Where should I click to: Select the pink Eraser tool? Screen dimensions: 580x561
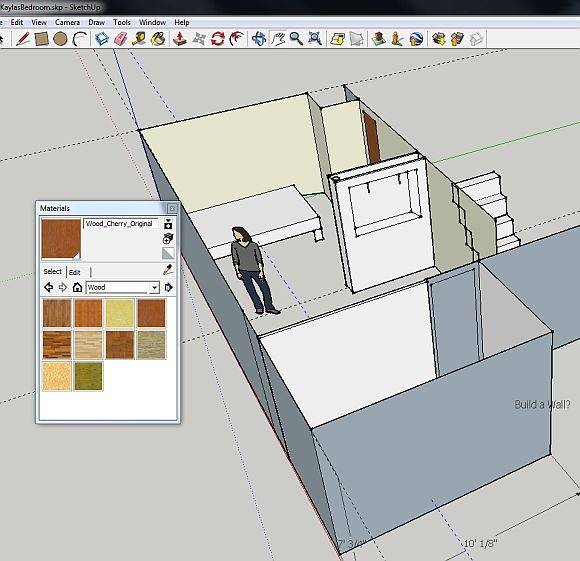pyautogui.click(x=121, y=39)
